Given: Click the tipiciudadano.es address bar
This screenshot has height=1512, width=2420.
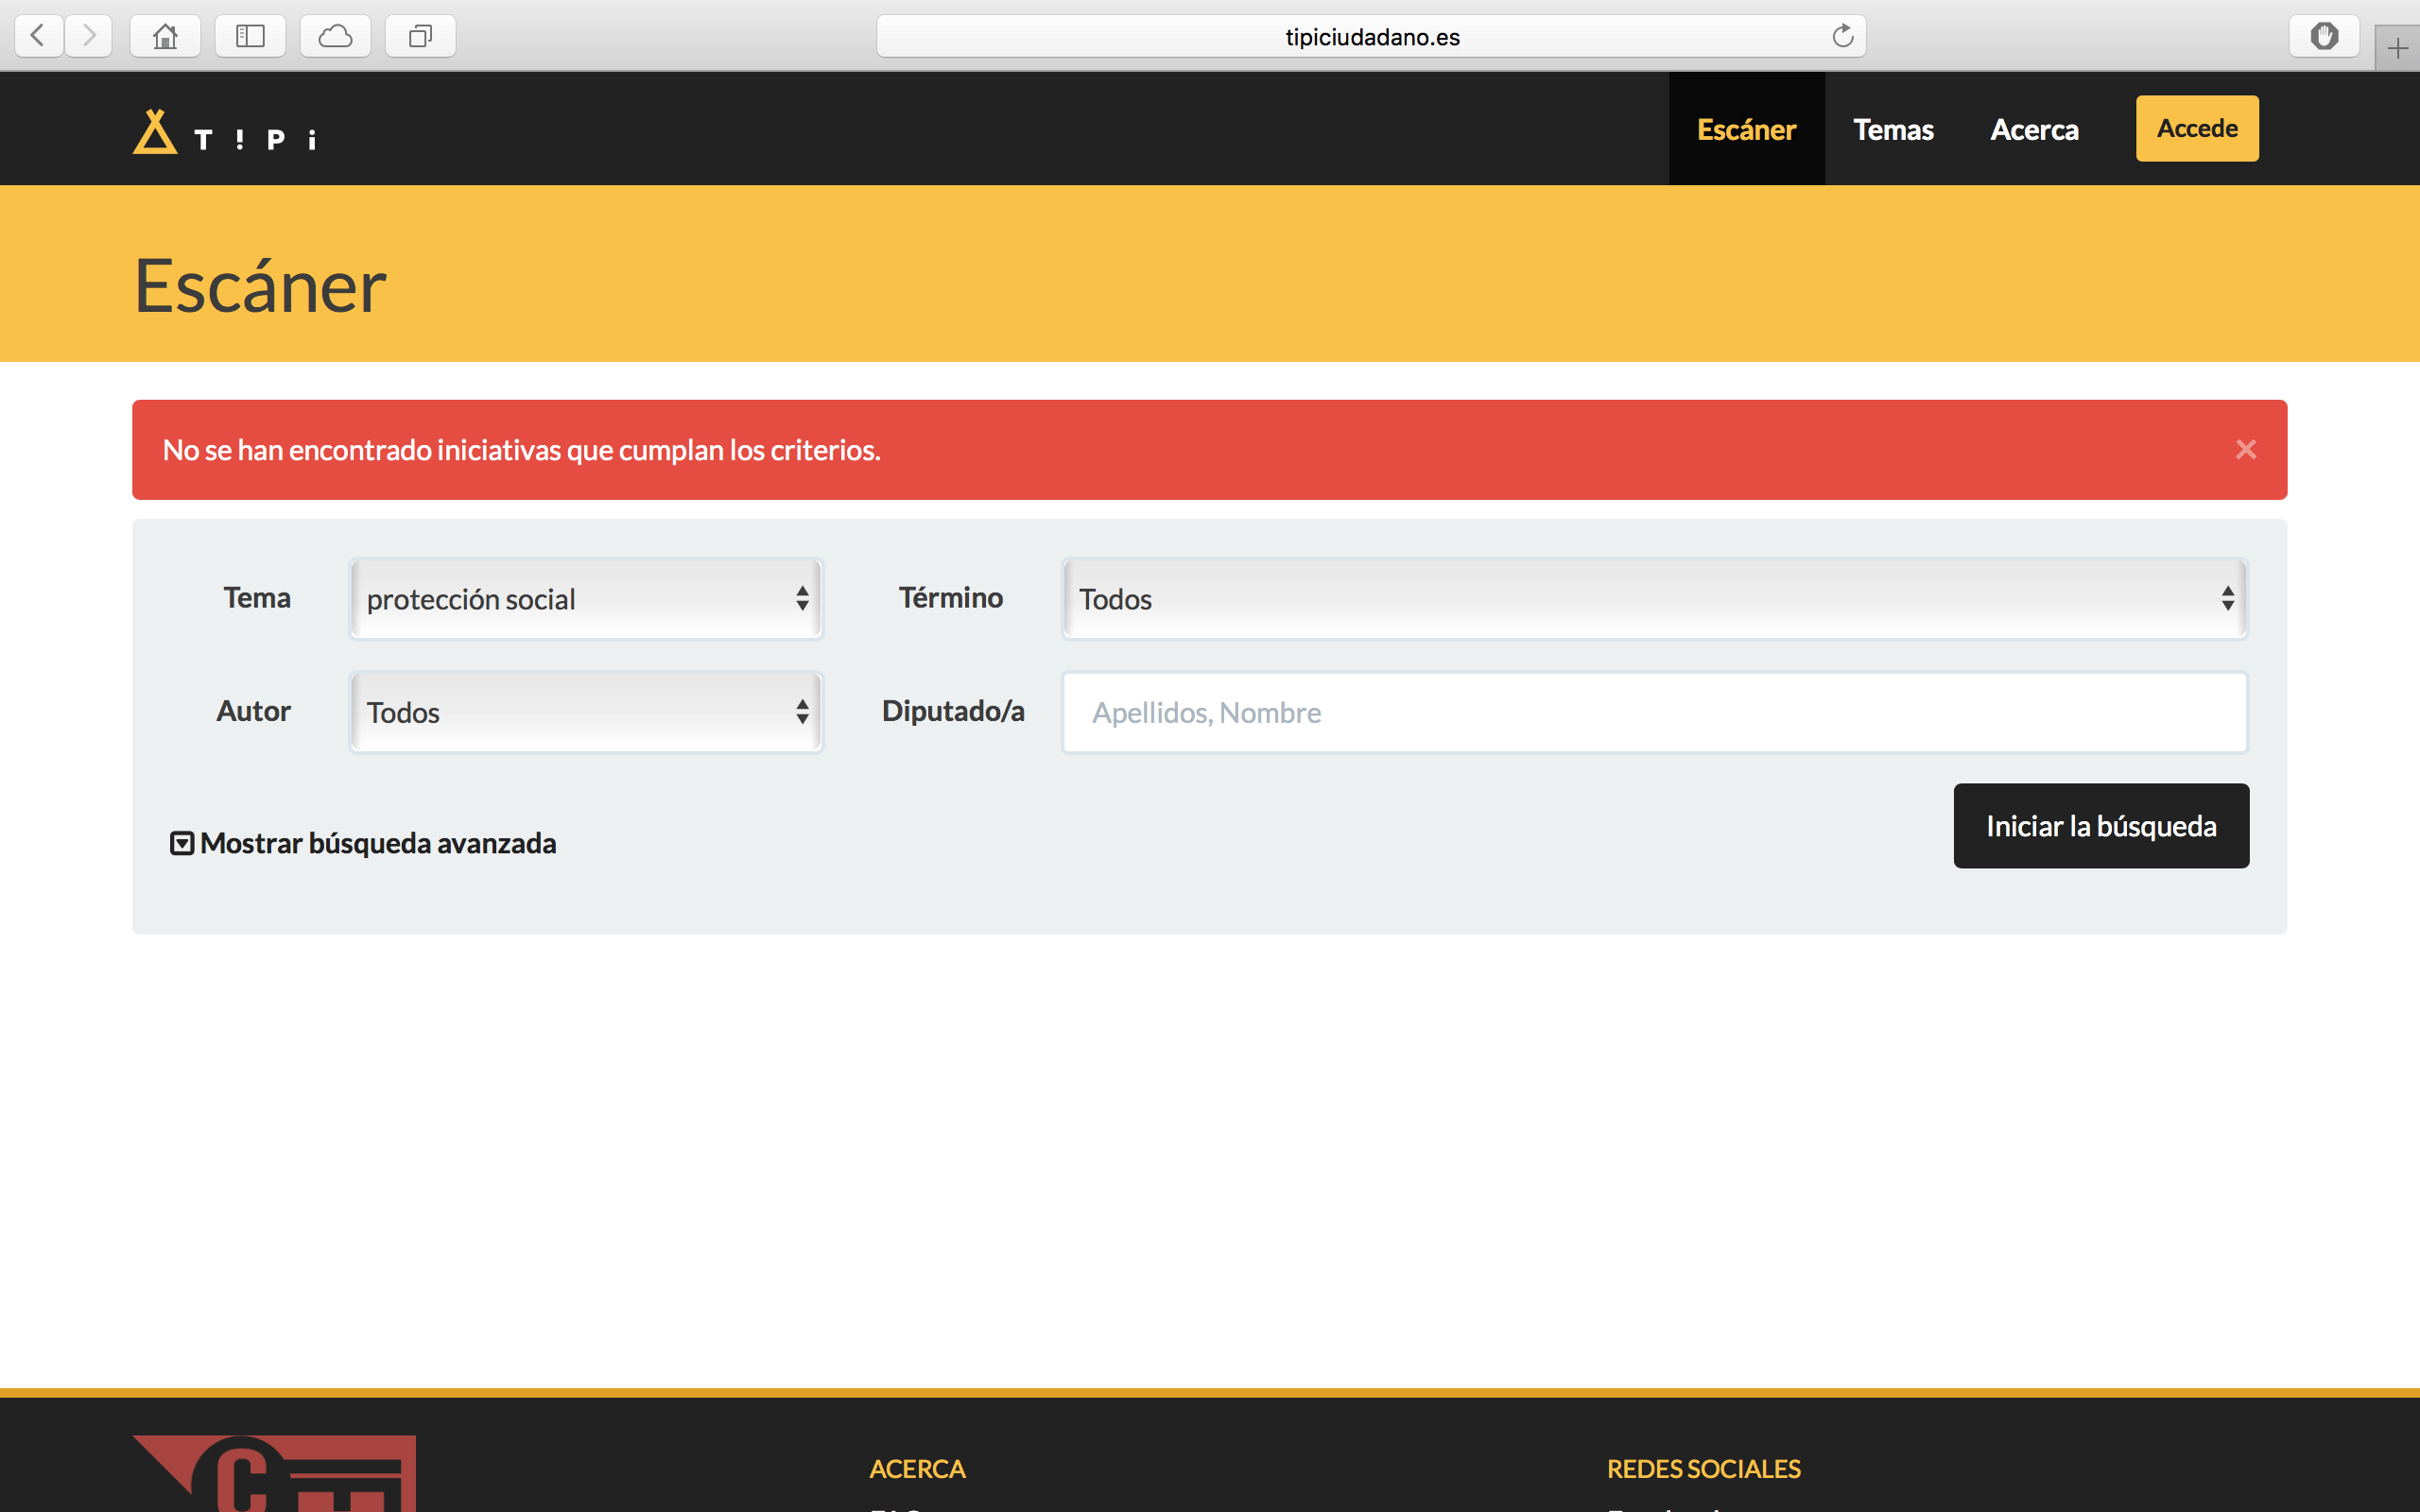Looking at the screenshot, I should 1371,36.
